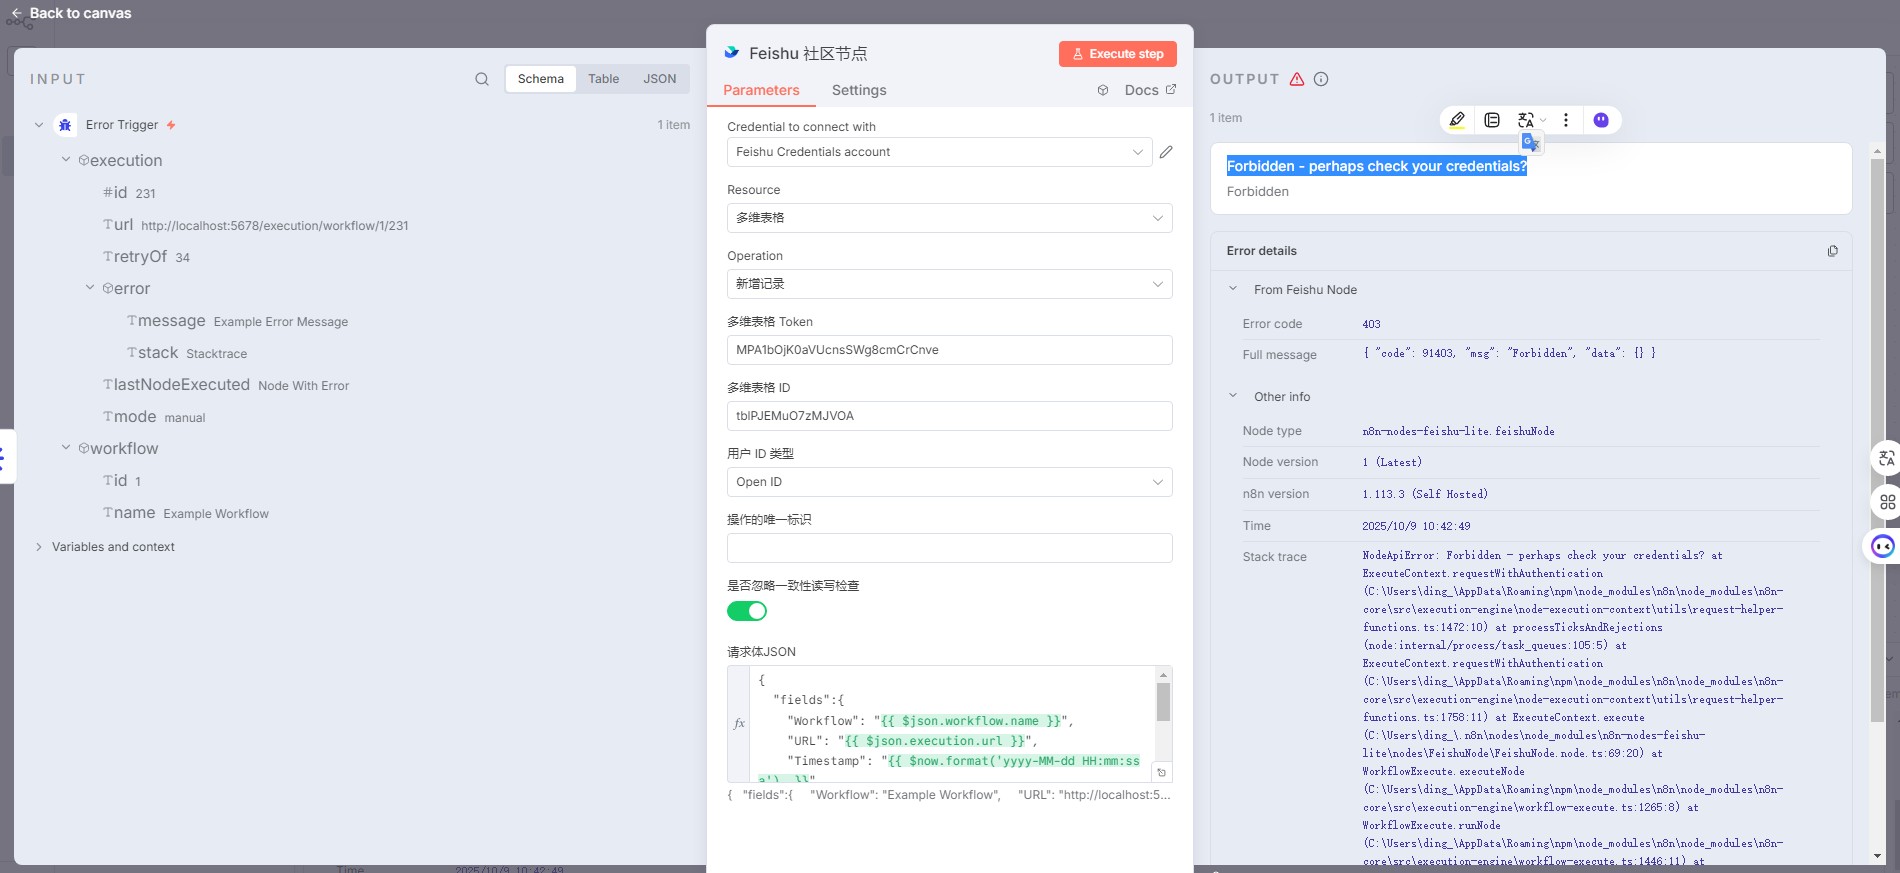Image resolution: width=1900 pixels, height=873 pixels.
Task: Select the execution id 231 field
Action: point(130,193)
